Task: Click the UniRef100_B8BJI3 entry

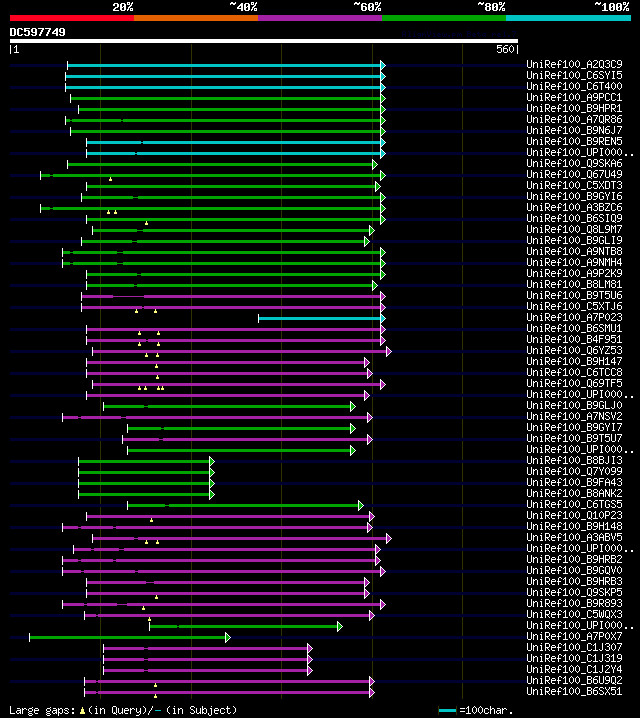Action: pyautogui.click(x=574, y=460)
